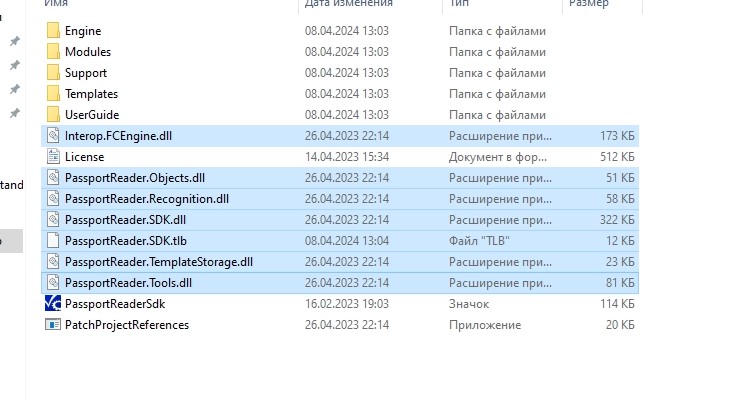Screen dimensions: 749x400
Task: Click the PassportReader.SDK.dll file icon
Action: pyautogui.click(x=53, y=220)
